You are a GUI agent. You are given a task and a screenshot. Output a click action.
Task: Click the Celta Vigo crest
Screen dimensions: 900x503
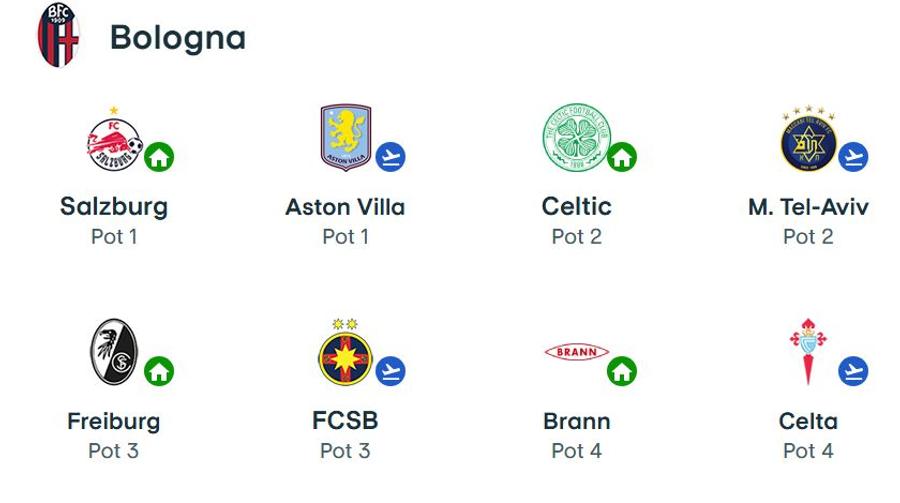point(808,351)
